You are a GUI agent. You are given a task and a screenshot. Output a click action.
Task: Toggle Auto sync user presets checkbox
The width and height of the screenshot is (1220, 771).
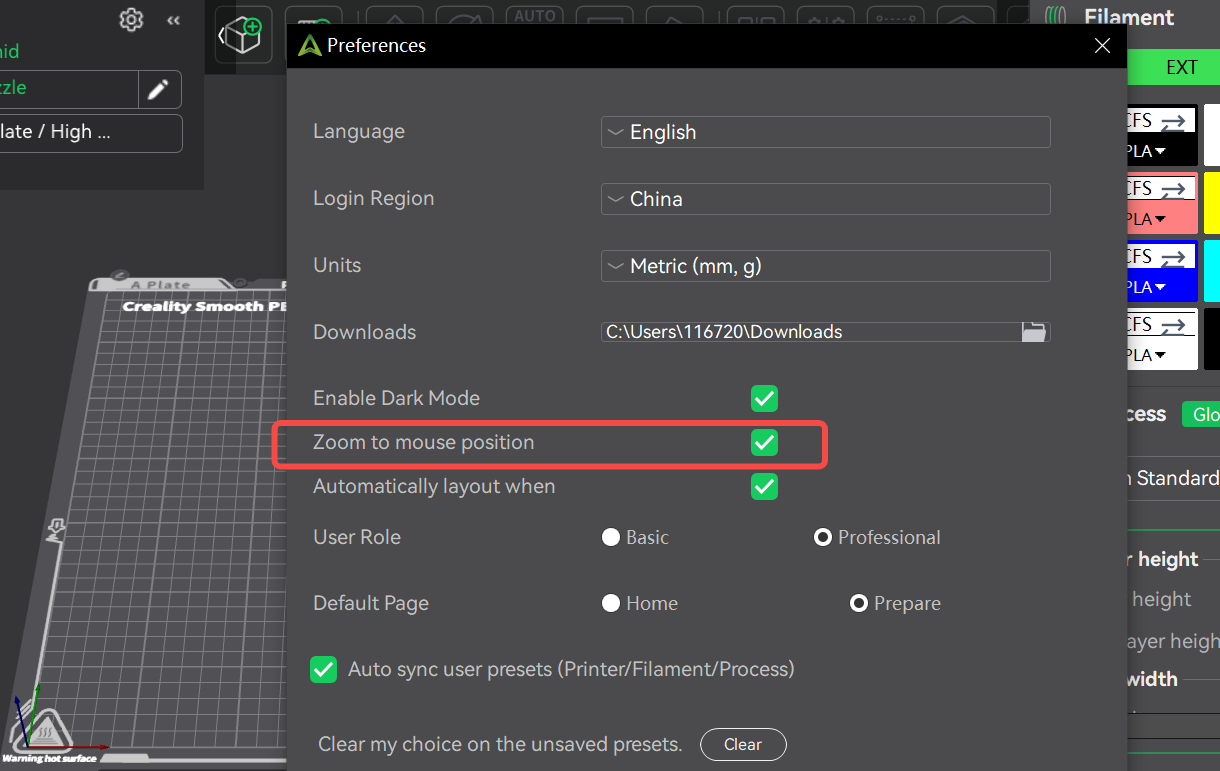click(x=323, y=669)
